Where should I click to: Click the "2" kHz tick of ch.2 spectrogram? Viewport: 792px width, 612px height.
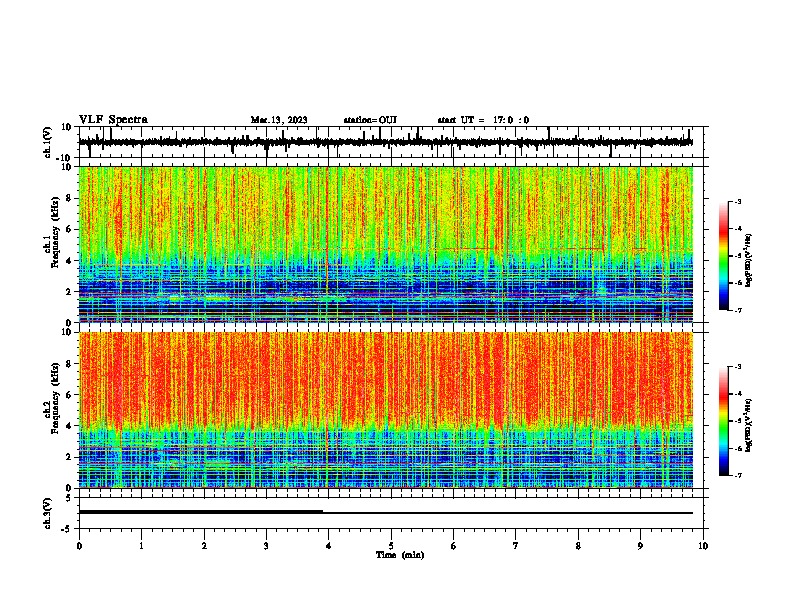pos(69,457)
